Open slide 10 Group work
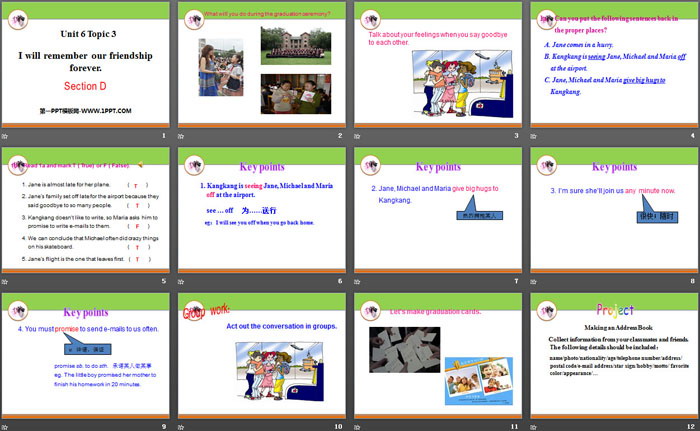700x431 pixels. [262, 356]
